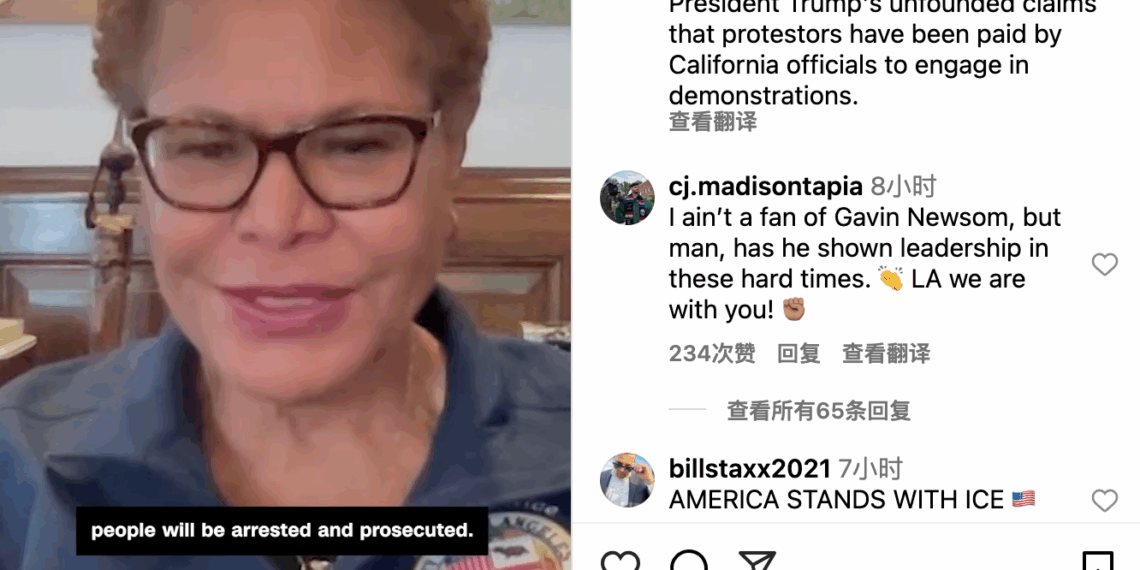Open billstaxx2021's profile picture
The height and width of the screenshot is (570, 1140).
click(627, 480)
